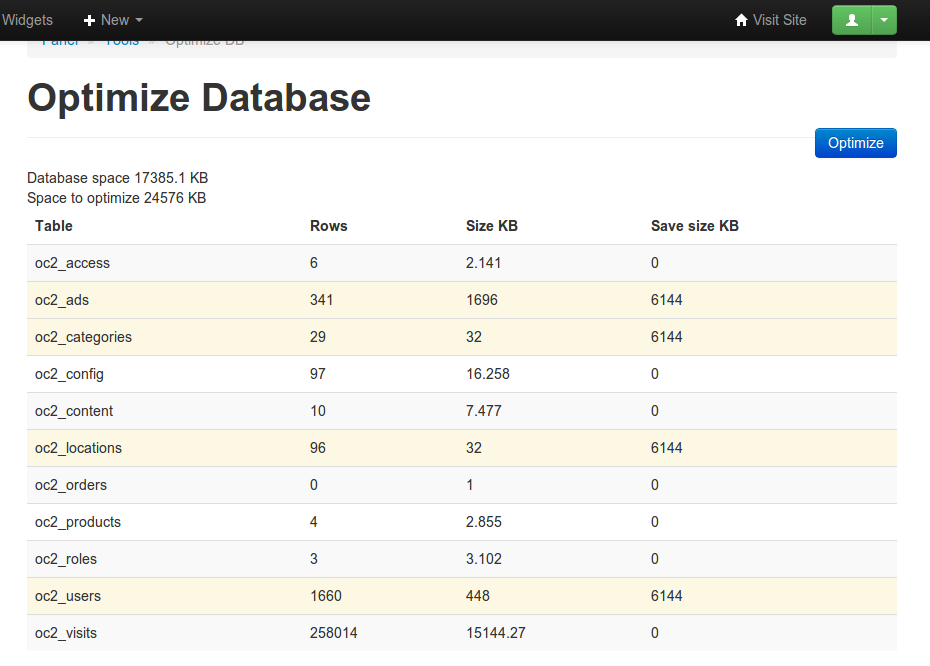Open the New dropdown caret
Screen dimensions: 930x666
139,20
